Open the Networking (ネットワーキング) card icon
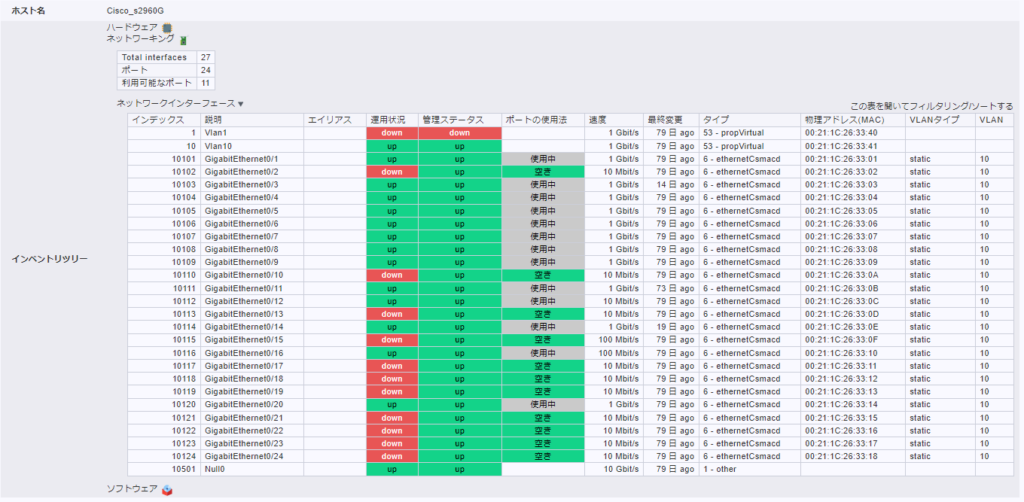This screenshot has height=502, width=1024. pyautogui.click(x=184, y=40)
